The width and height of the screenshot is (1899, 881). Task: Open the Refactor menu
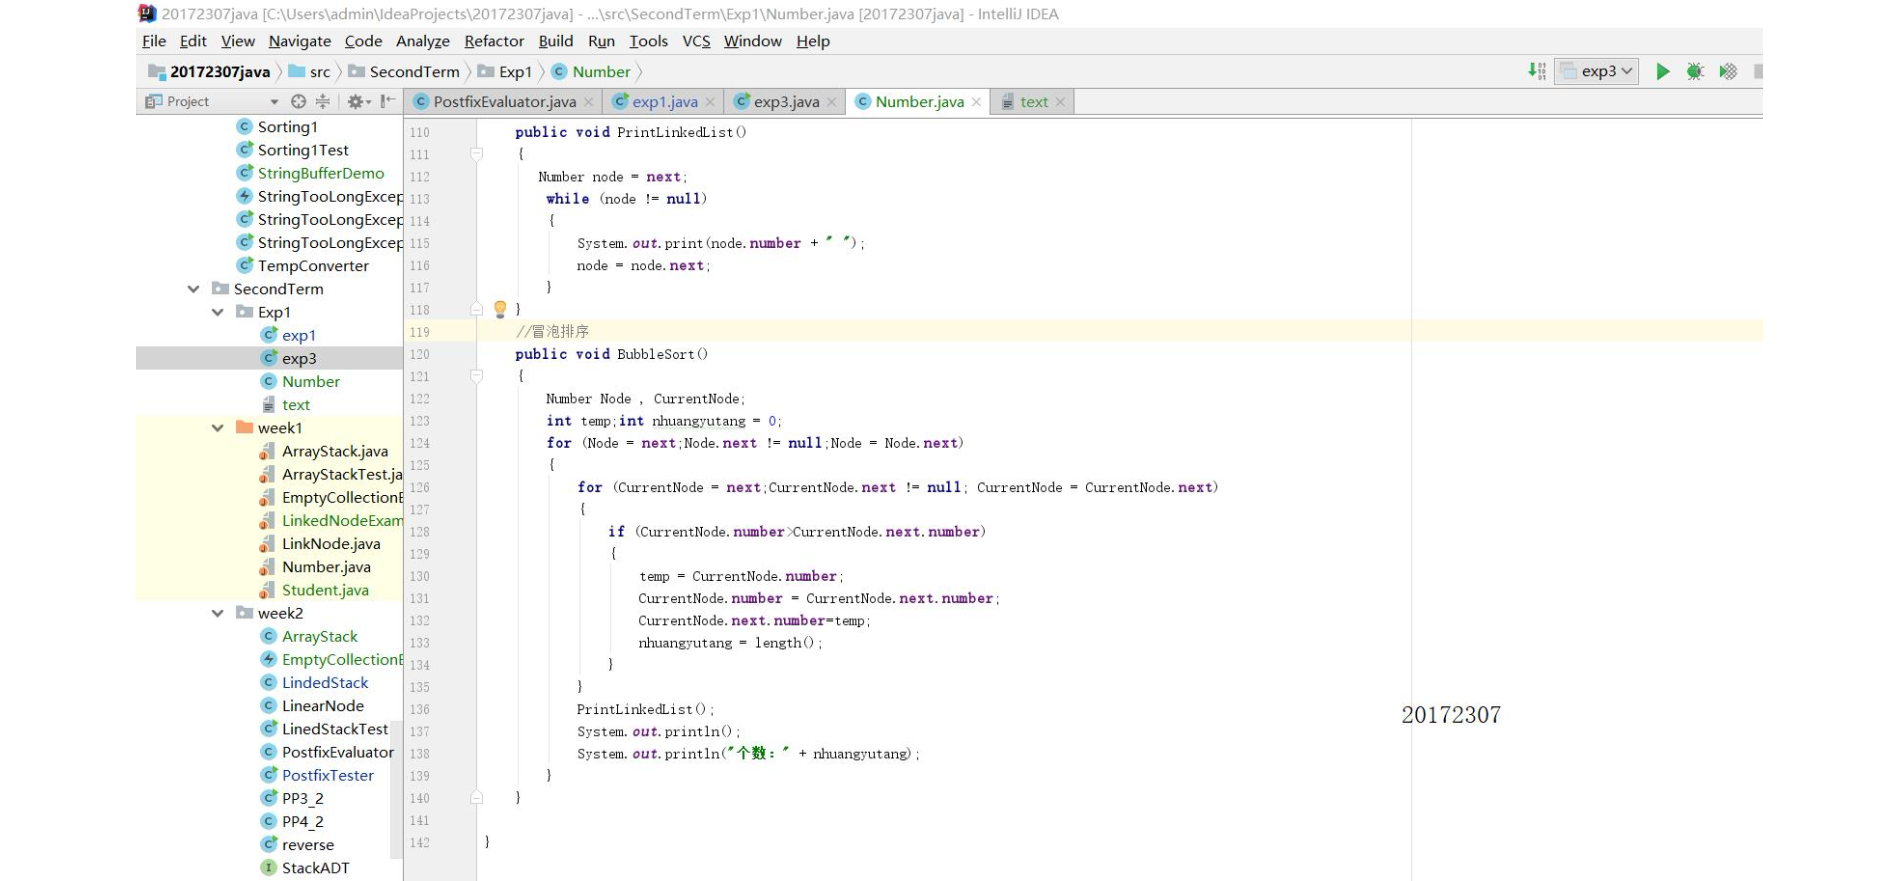[x=494, y=41]
